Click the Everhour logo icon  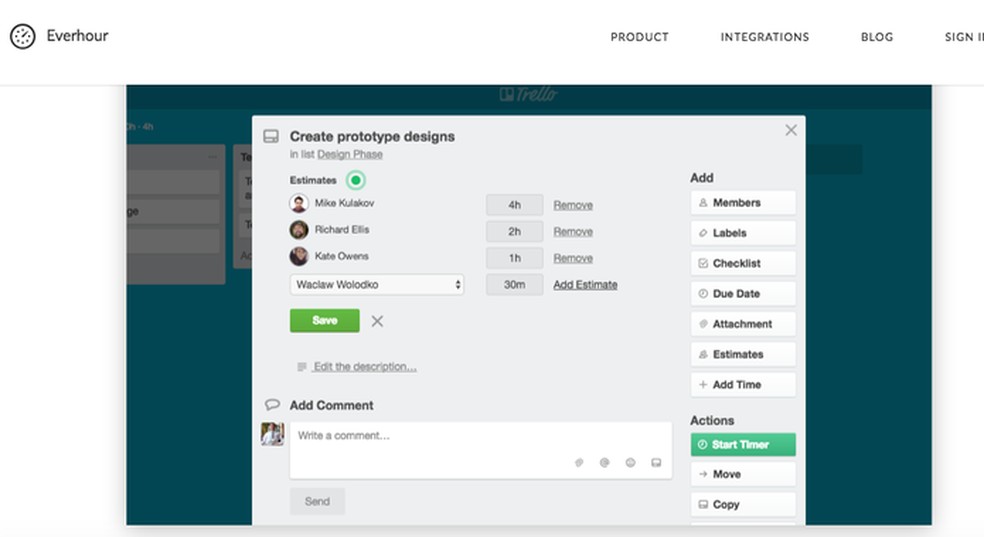22,37
